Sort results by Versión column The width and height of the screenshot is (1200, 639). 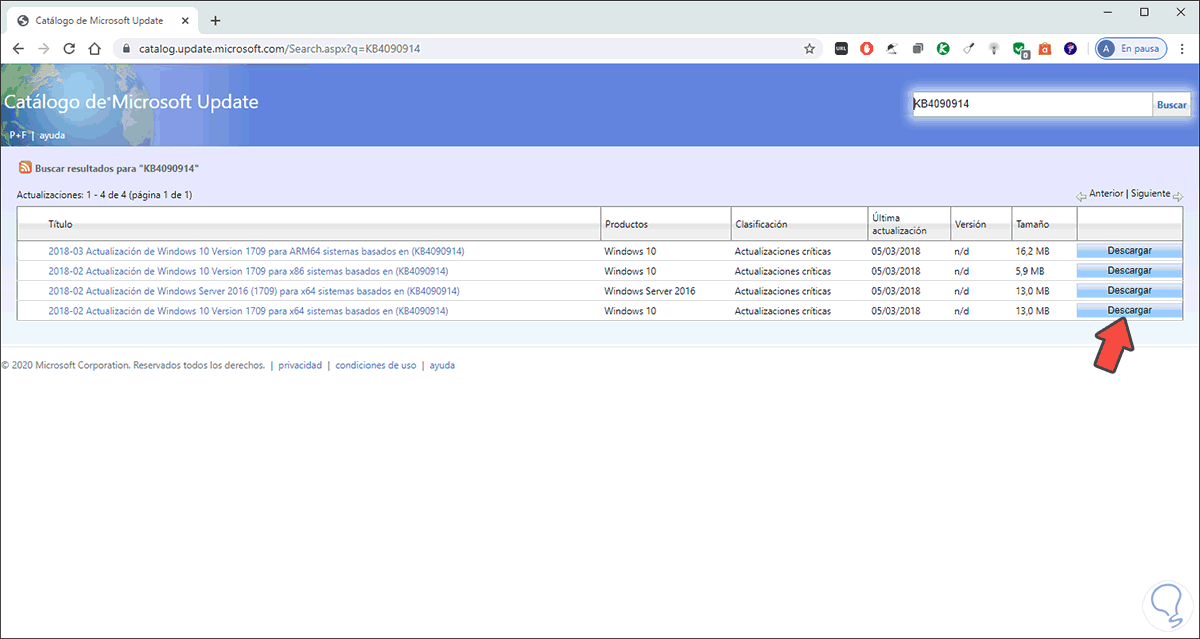970,224
